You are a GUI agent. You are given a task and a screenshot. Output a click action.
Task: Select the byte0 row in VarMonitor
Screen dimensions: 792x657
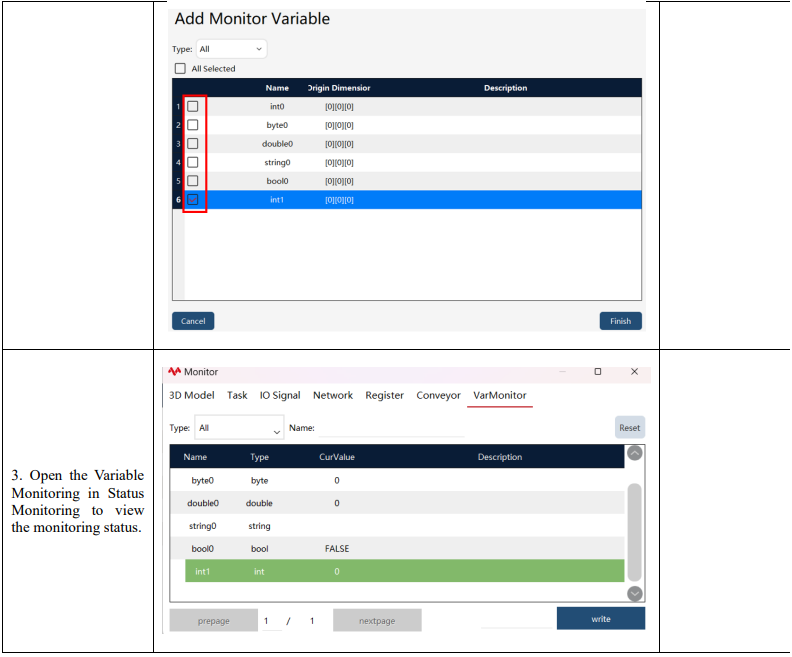[x=397, y=480]
